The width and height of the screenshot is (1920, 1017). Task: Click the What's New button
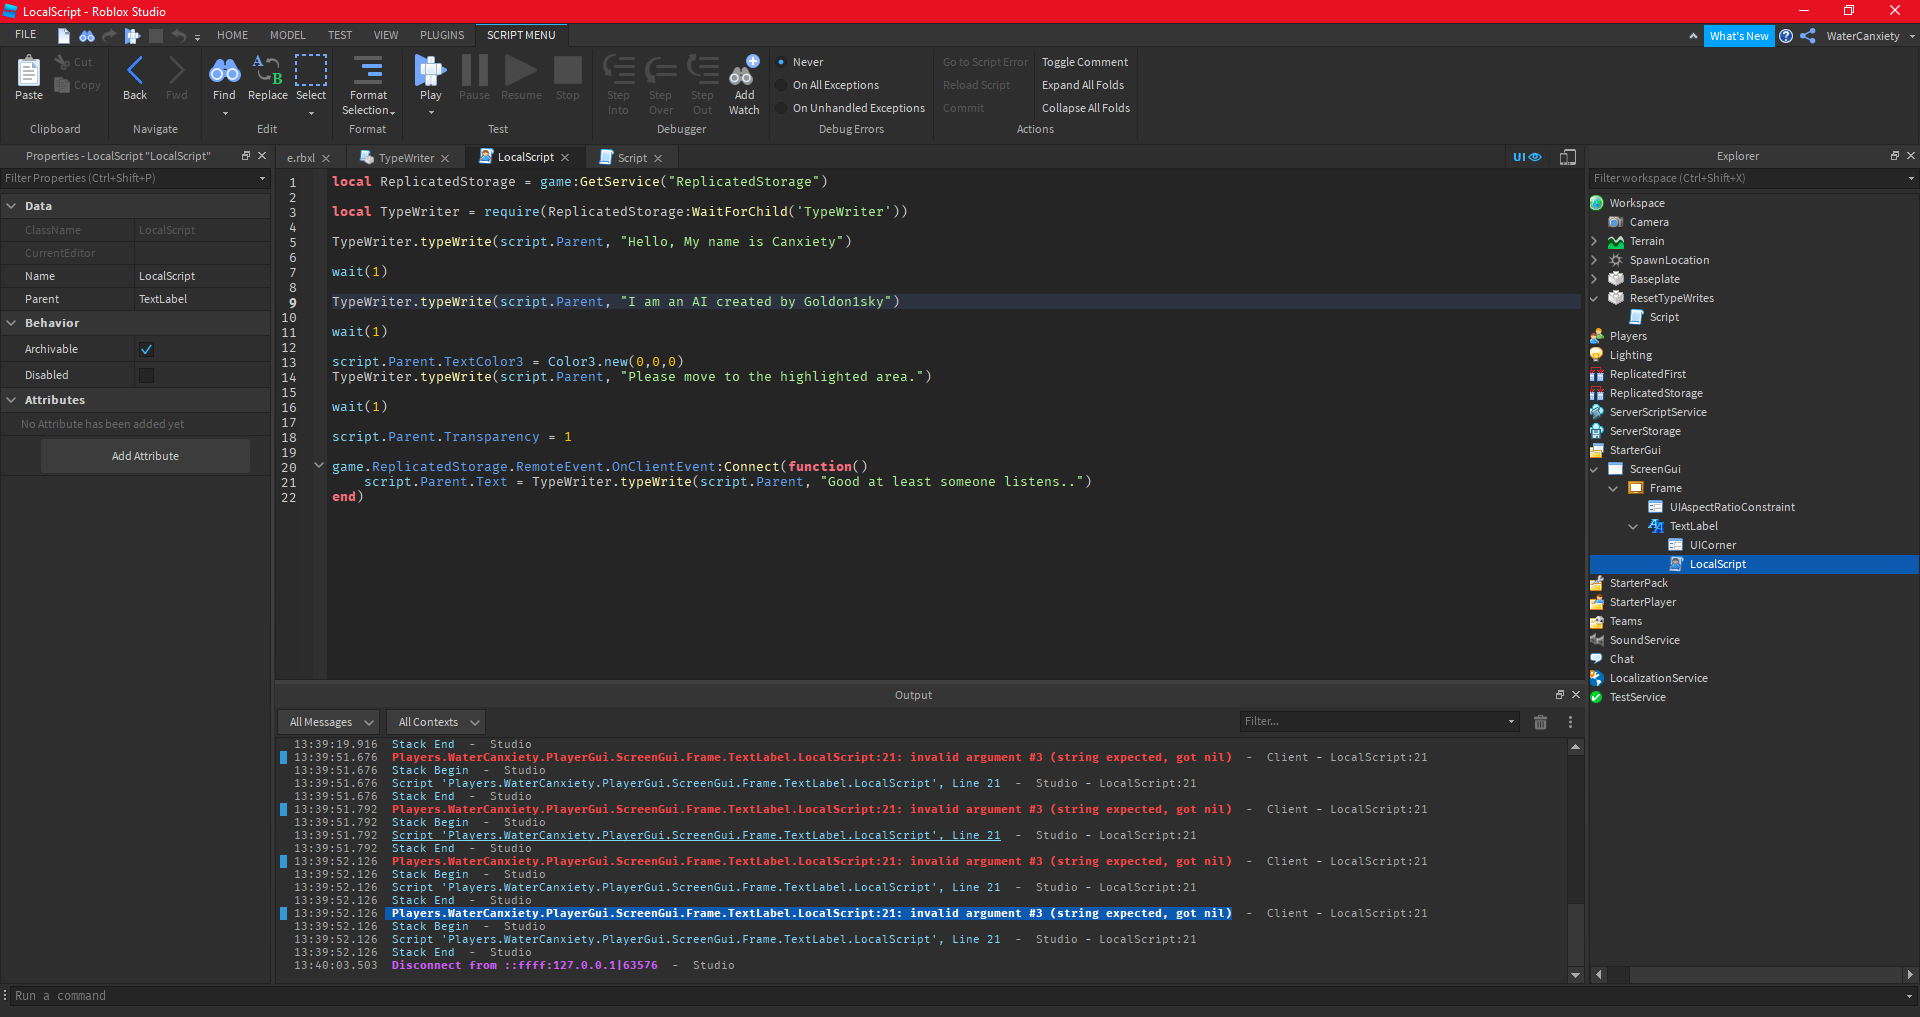1739,36
